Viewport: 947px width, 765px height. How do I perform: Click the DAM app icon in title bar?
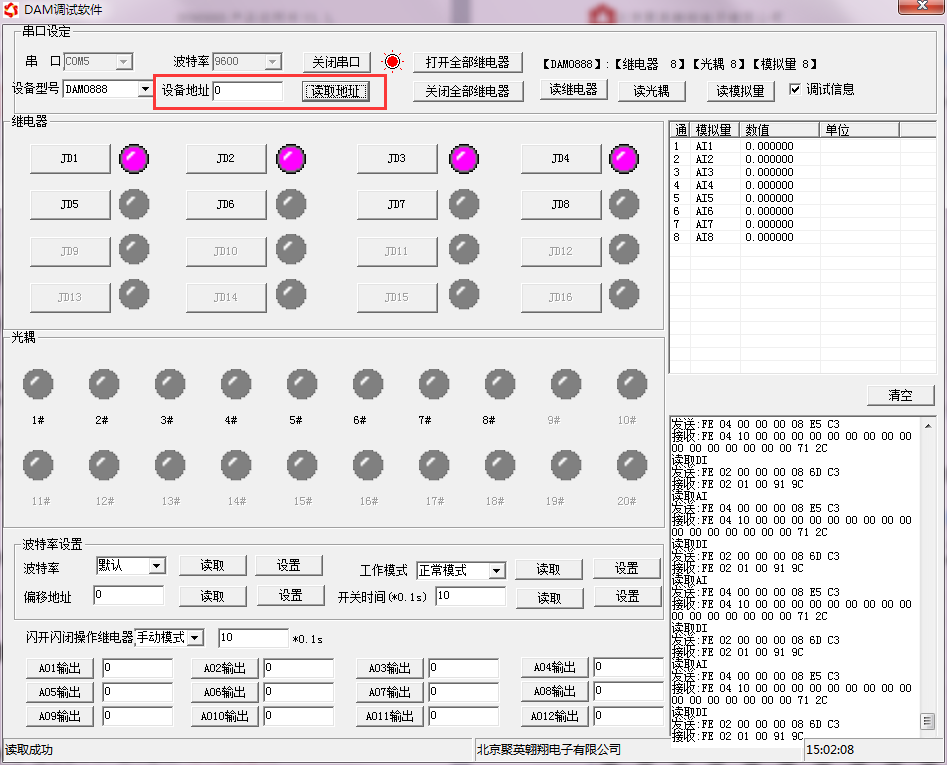pyautogui.click(x=11, y=9)
